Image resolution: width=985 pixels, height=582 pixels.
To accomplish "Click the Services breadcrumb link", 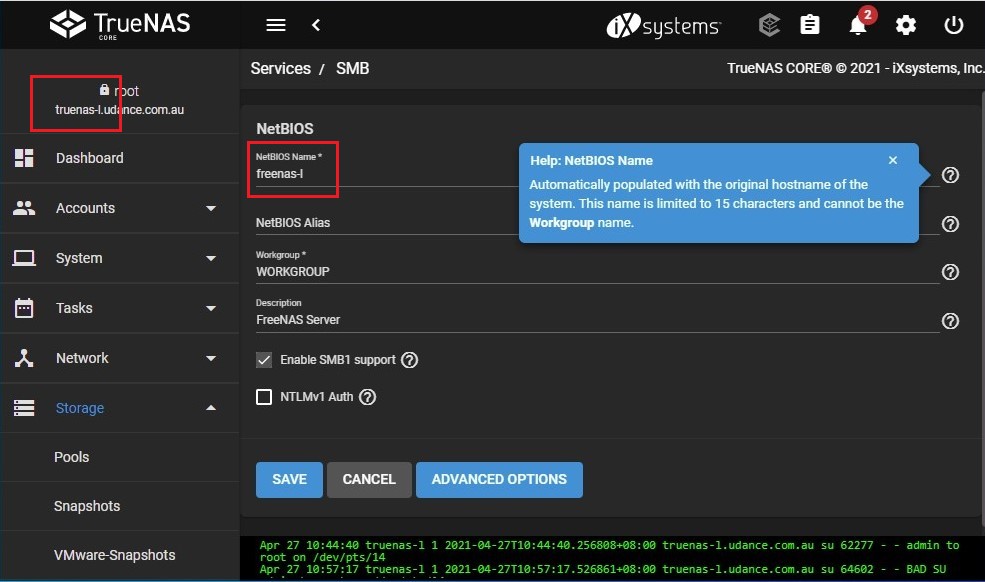I will tap(281, 69).
